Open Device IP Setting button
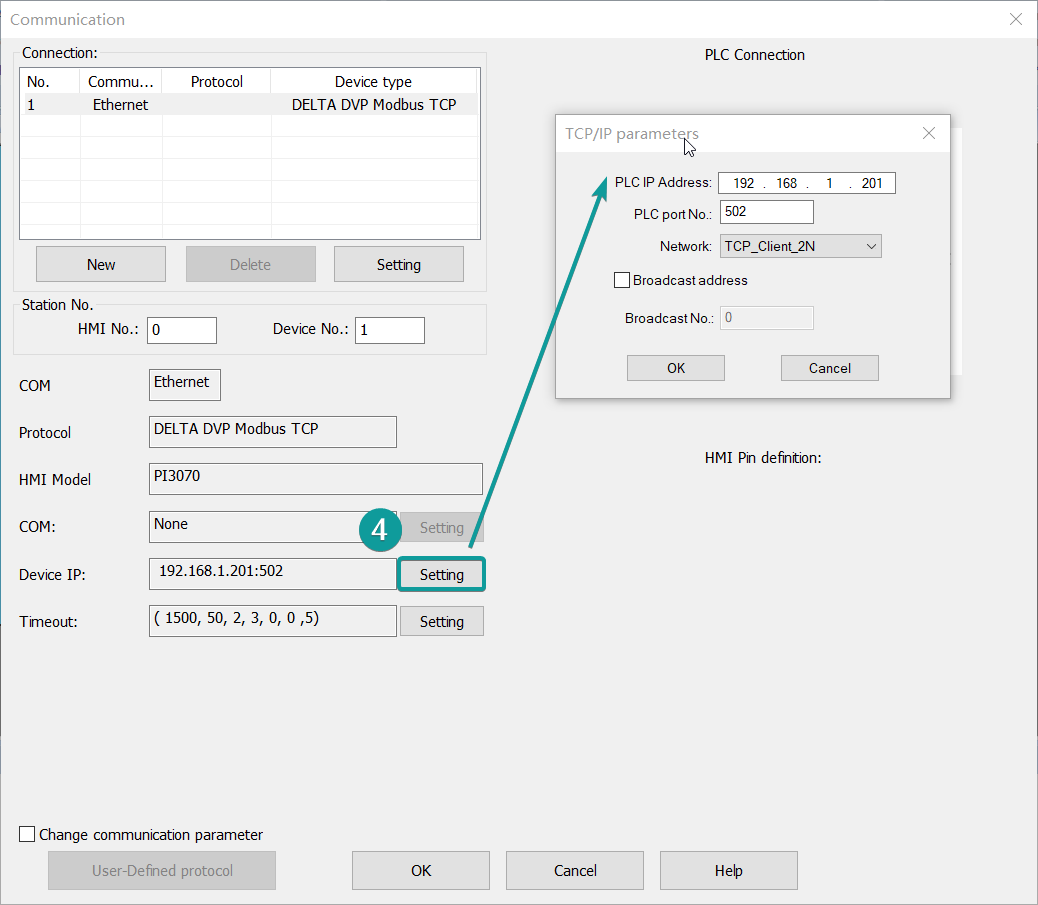The width and height of the screenshot is (1038, 905). 441,574
